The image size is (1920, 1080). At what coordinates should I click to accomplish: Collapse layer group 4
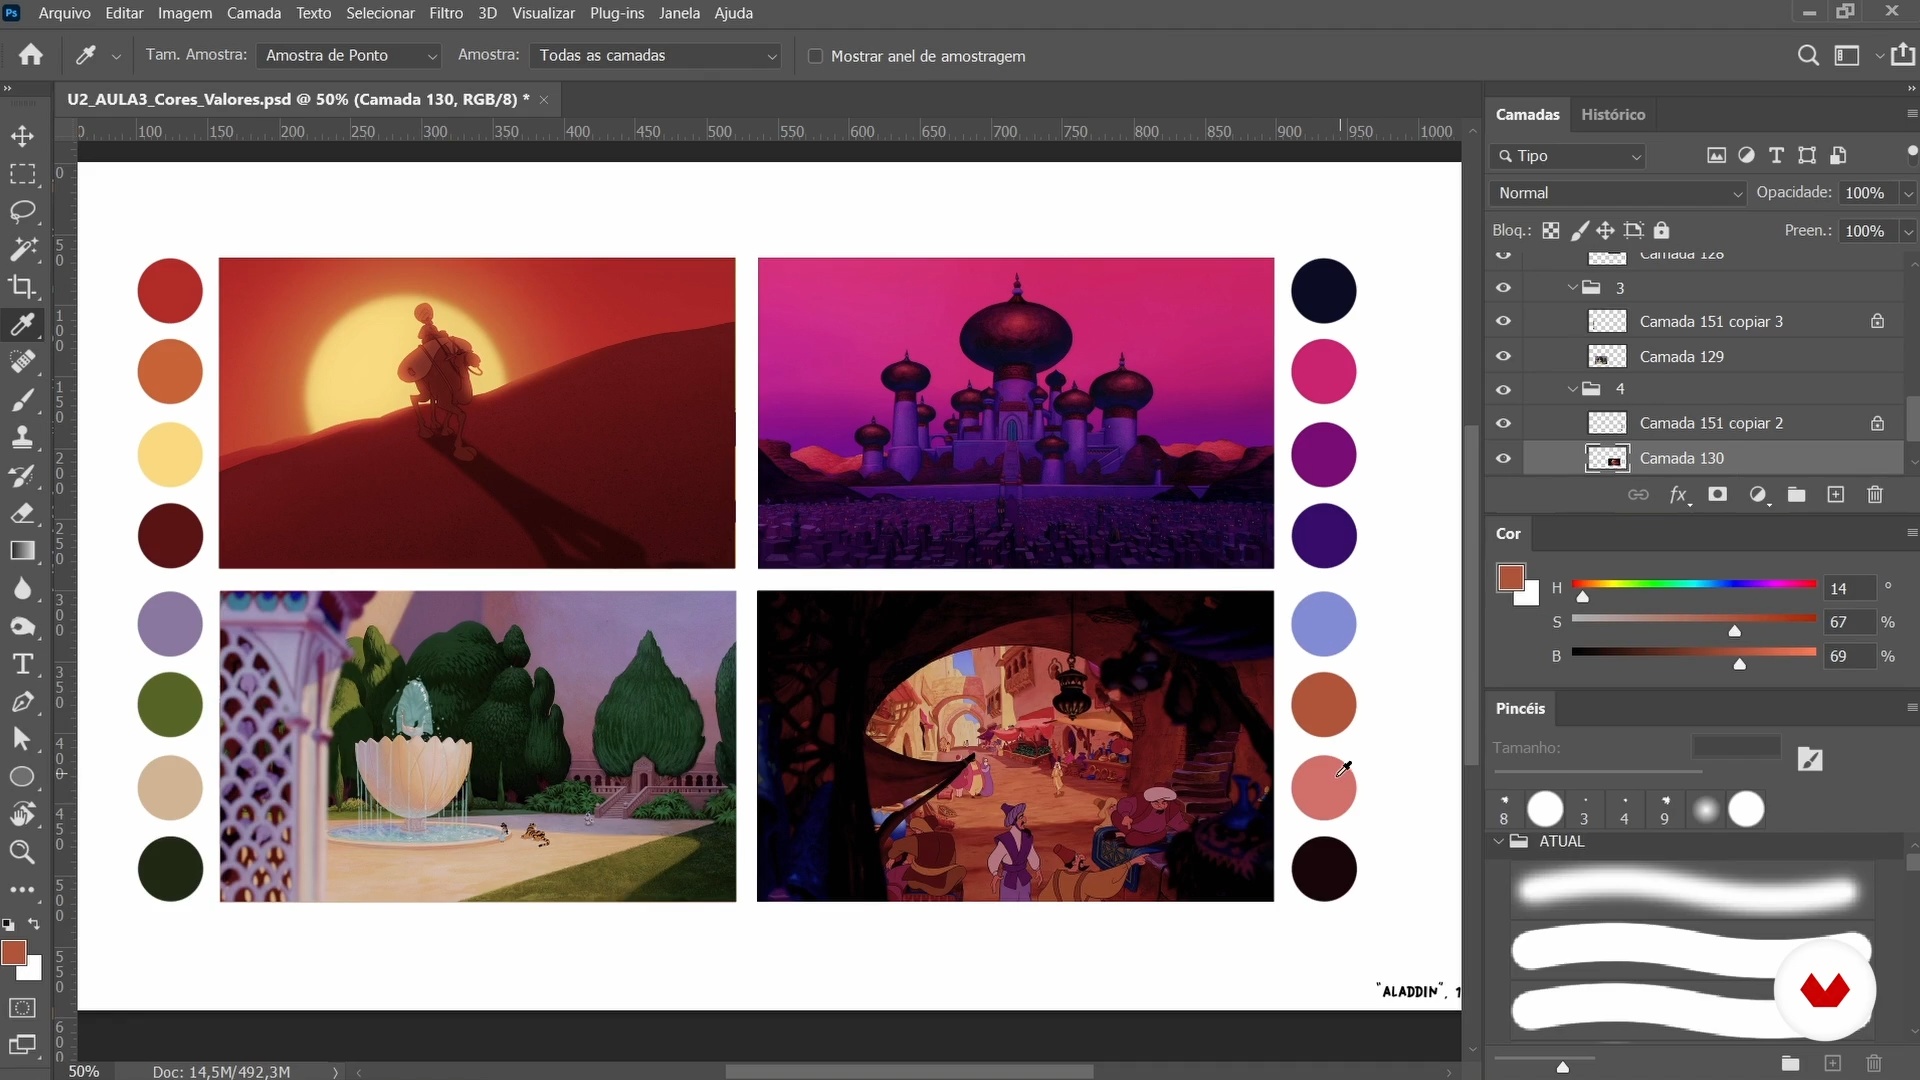click(1572, 389)
